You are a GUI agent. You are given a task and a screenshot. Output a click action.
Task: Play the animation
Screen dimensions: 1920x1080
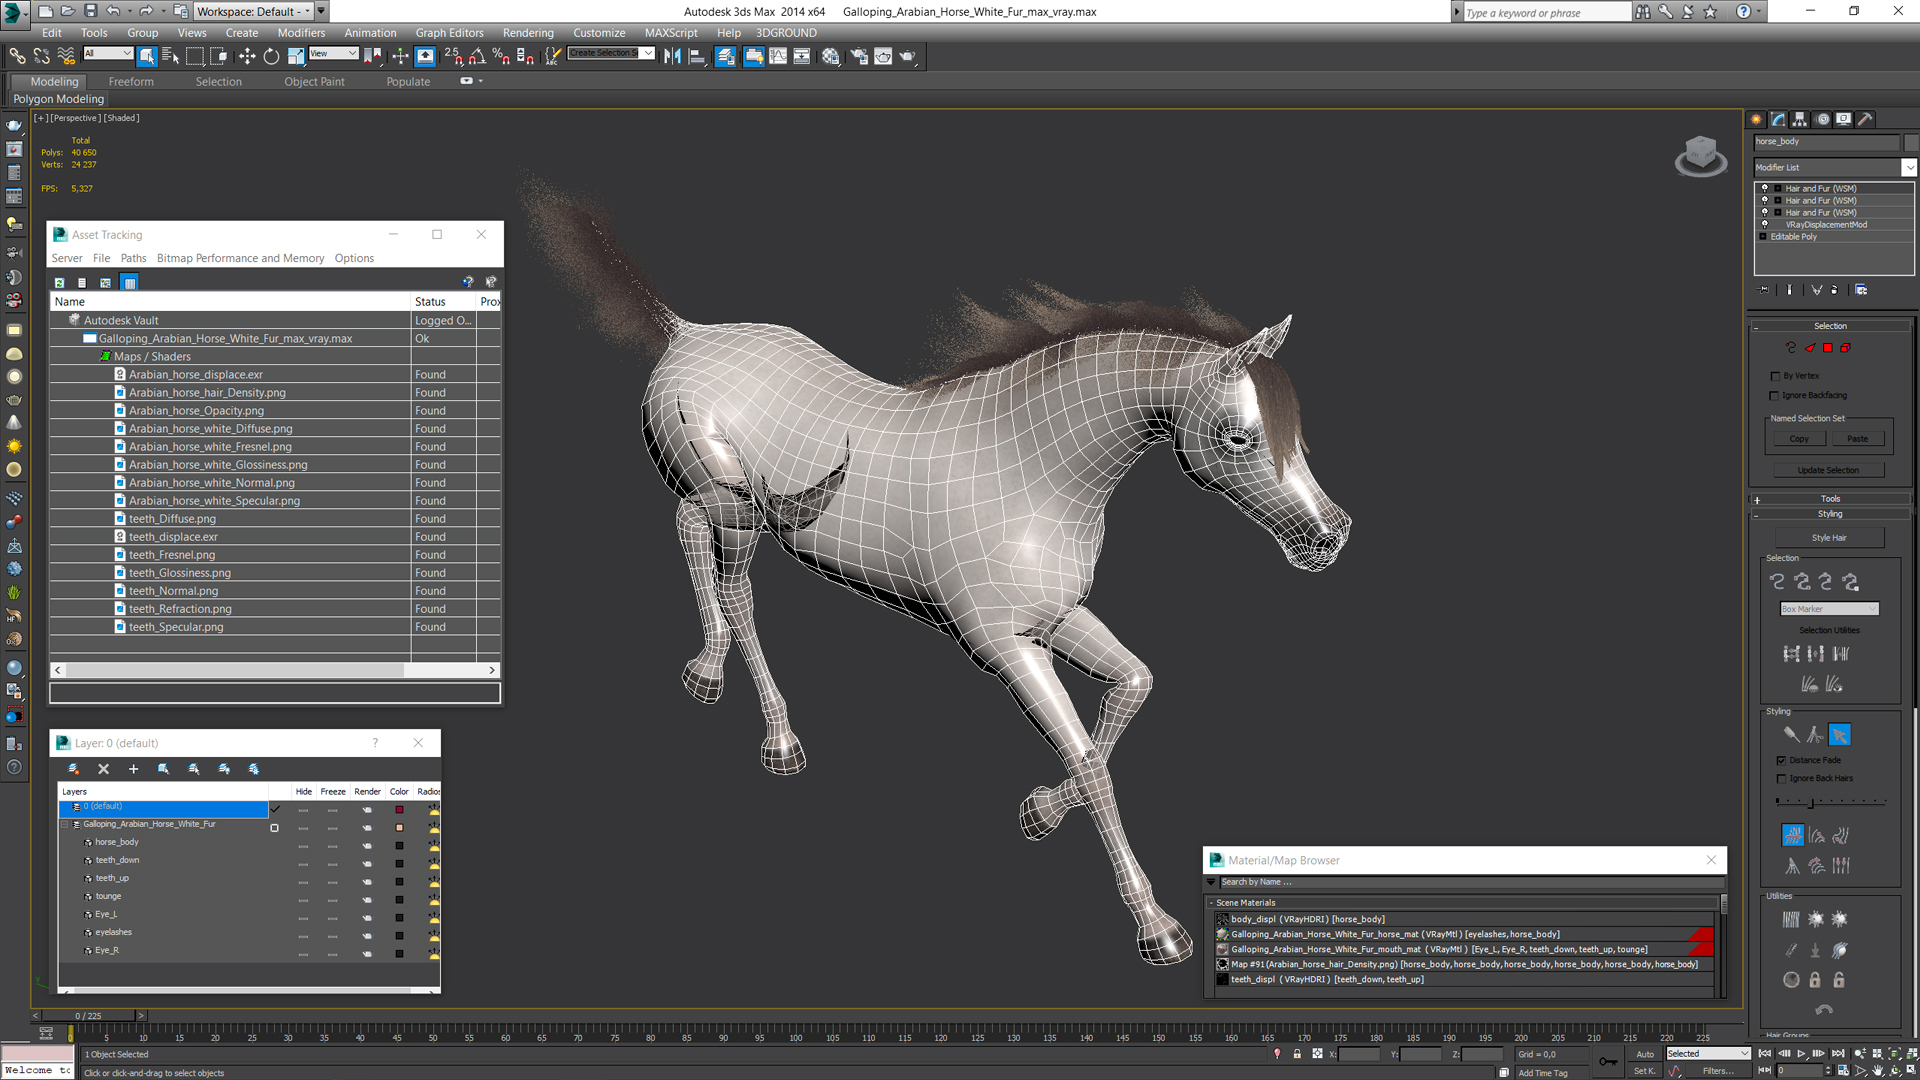1801,1053
